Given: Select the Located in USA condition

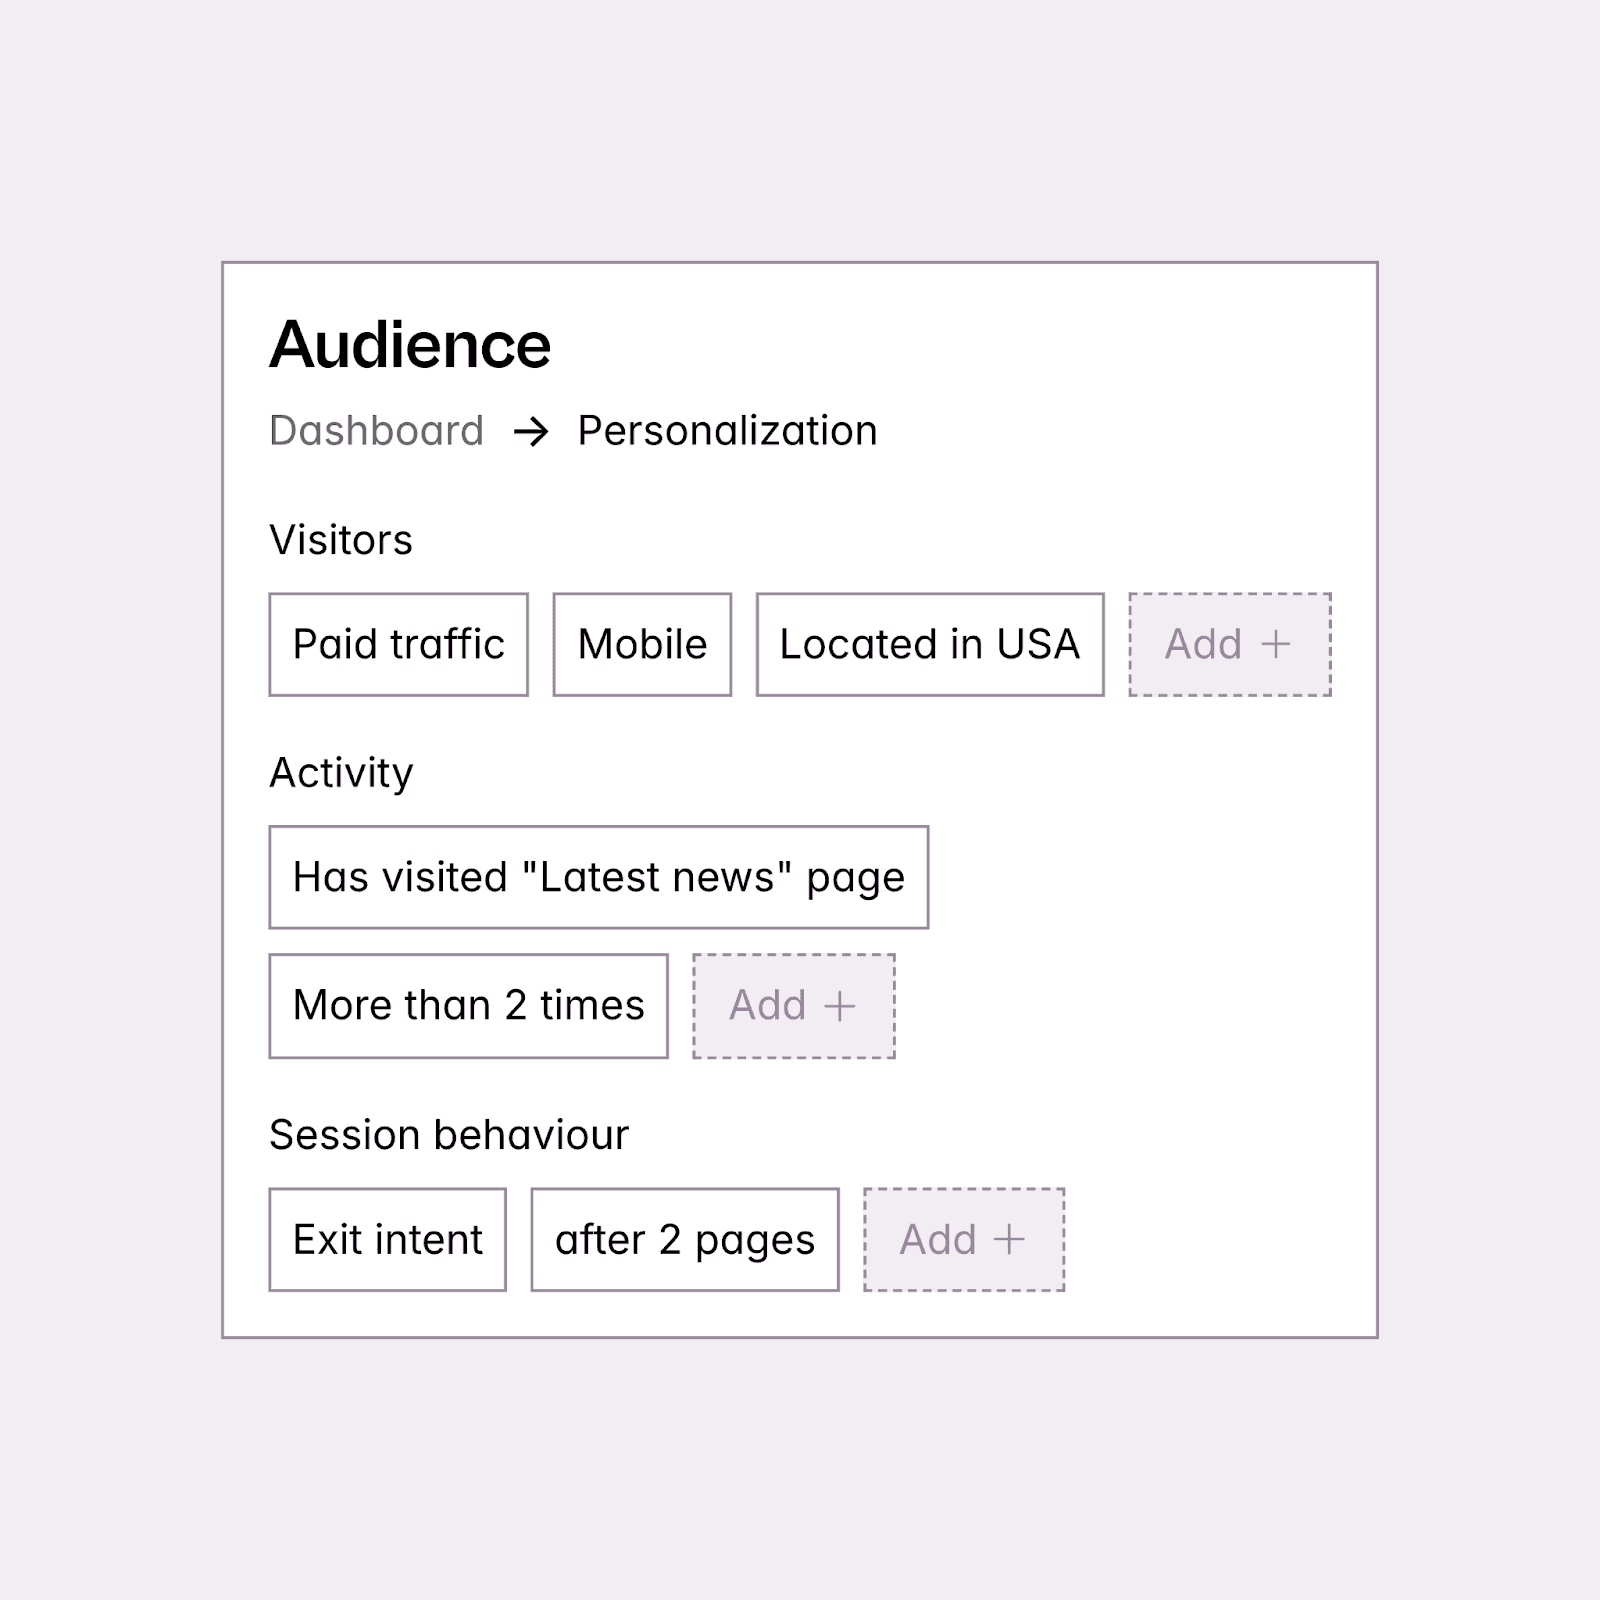Looking at the screenshot, I should pyautogui.click(x=930, y=644).
